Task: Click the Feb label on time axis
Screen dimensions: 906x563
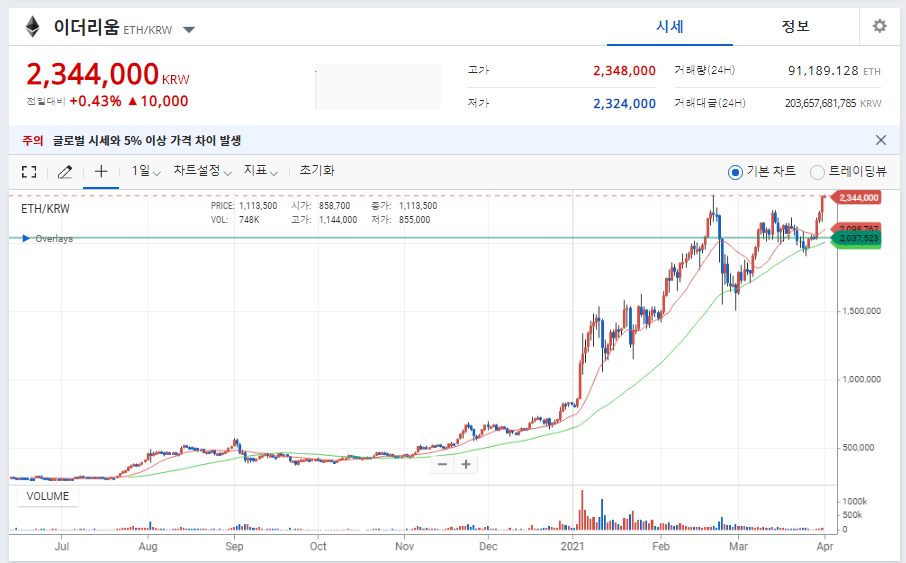Action: click(660, 546)
